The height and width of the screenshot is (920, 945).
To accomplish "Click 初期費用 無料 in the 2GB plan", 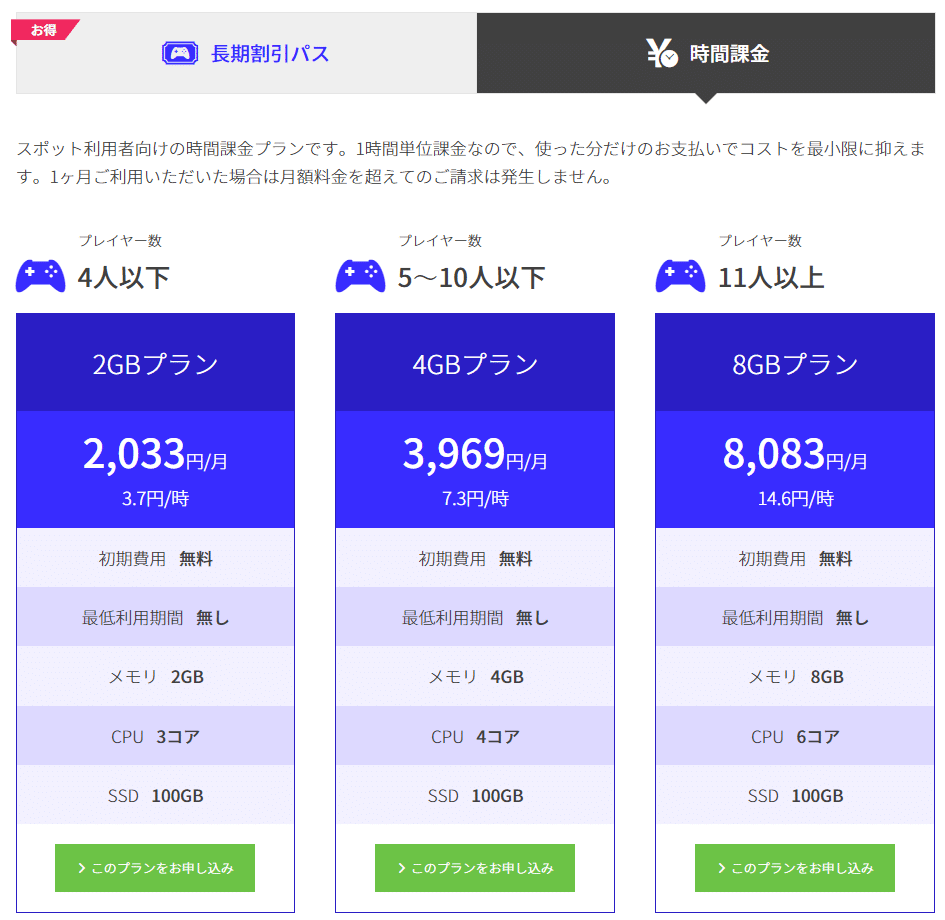I will [x=155, y=558].
